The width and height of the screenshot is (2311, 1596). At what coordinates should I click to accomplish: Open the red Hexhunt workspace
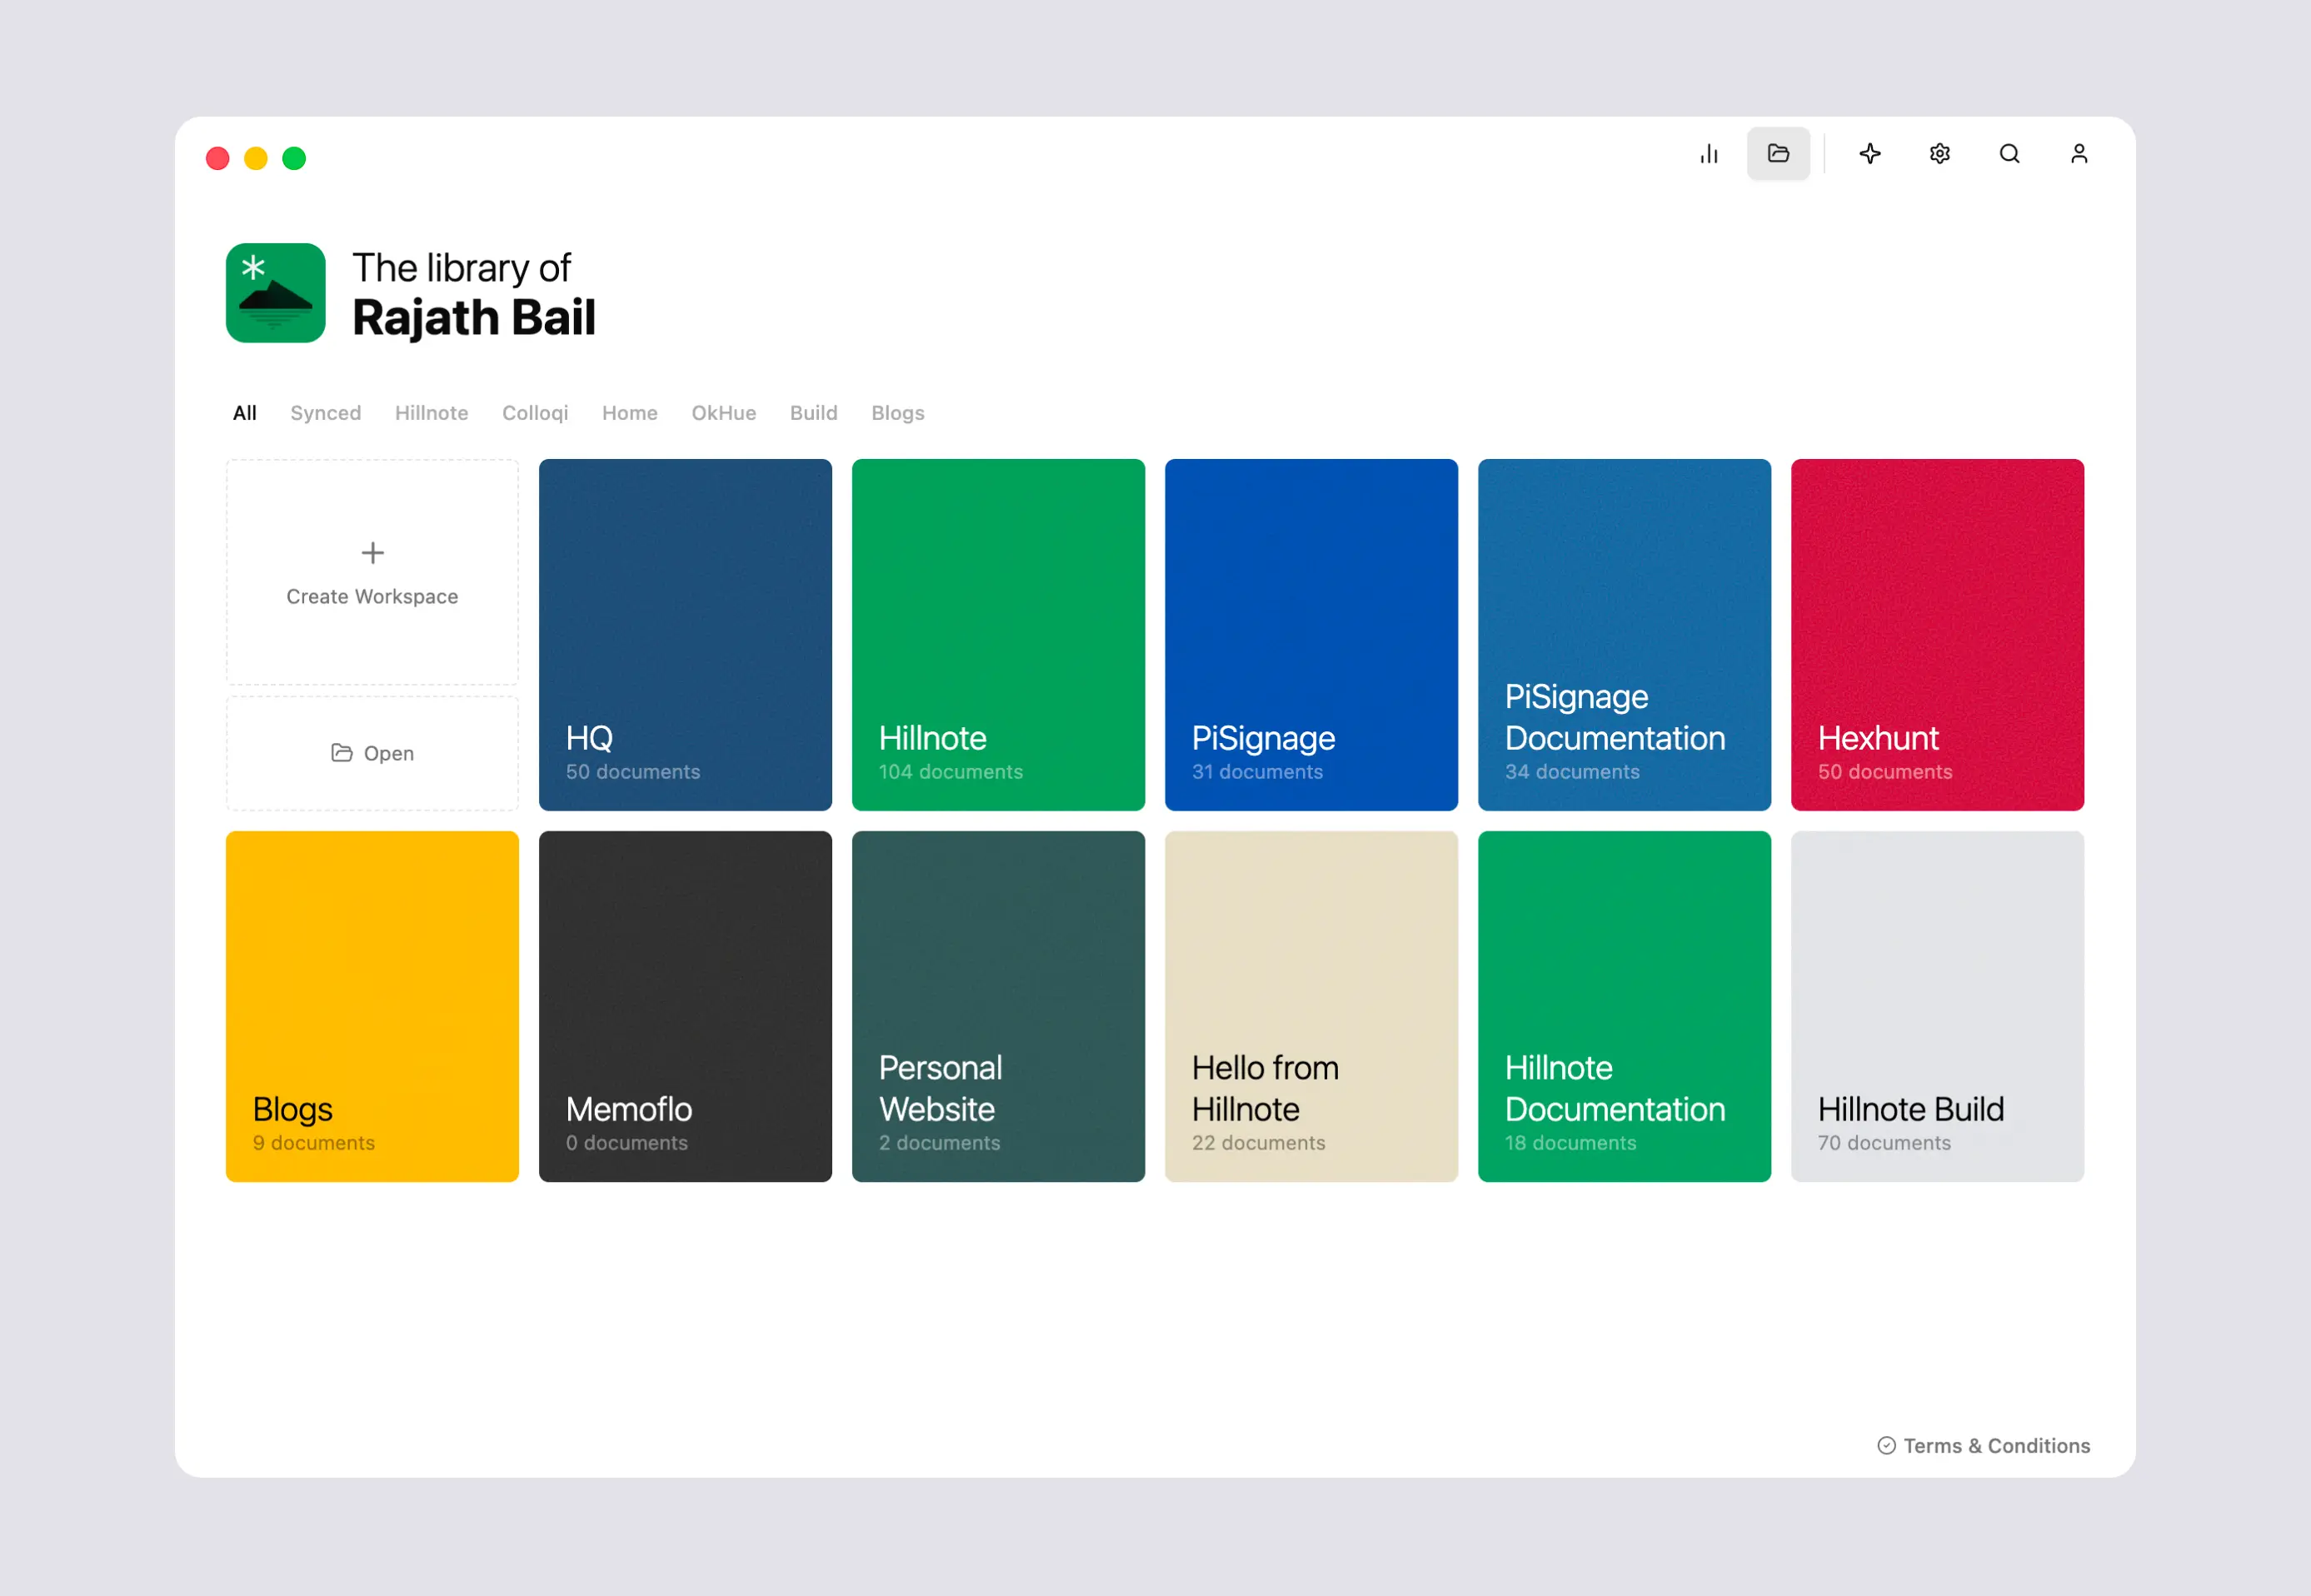1937,635
